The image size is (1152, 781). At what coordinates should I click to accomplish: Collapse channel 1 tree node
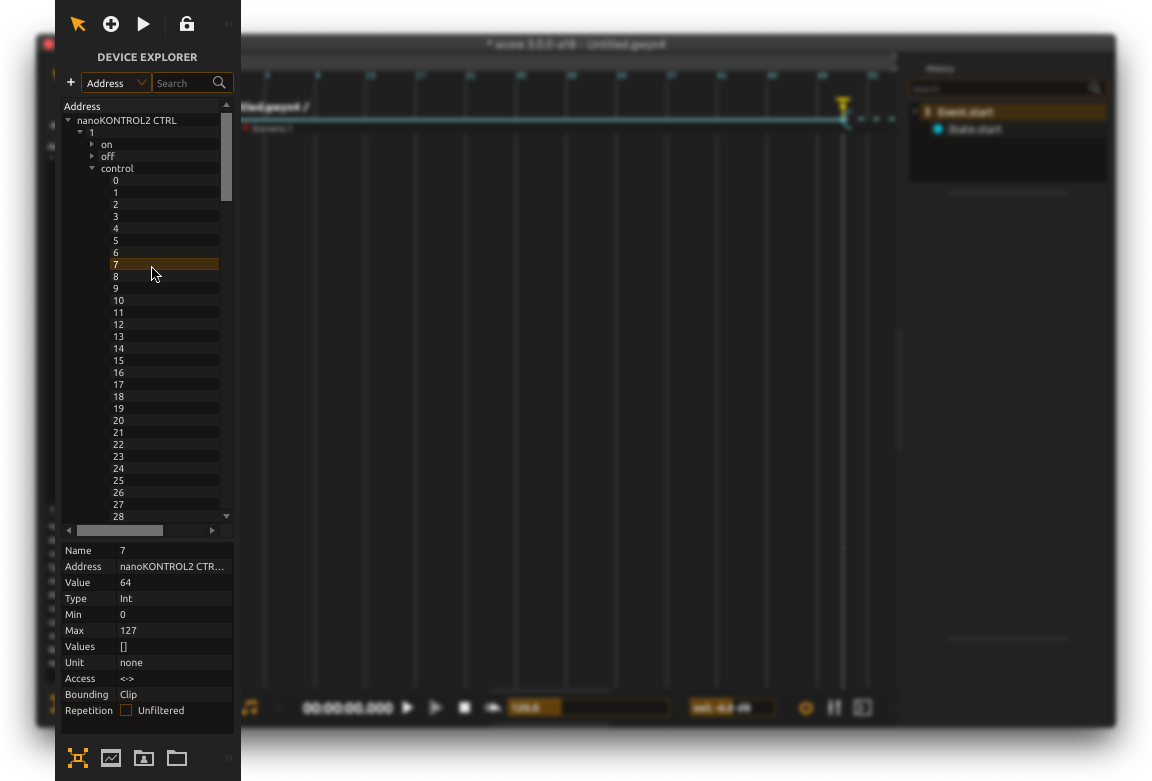[80, 132]
